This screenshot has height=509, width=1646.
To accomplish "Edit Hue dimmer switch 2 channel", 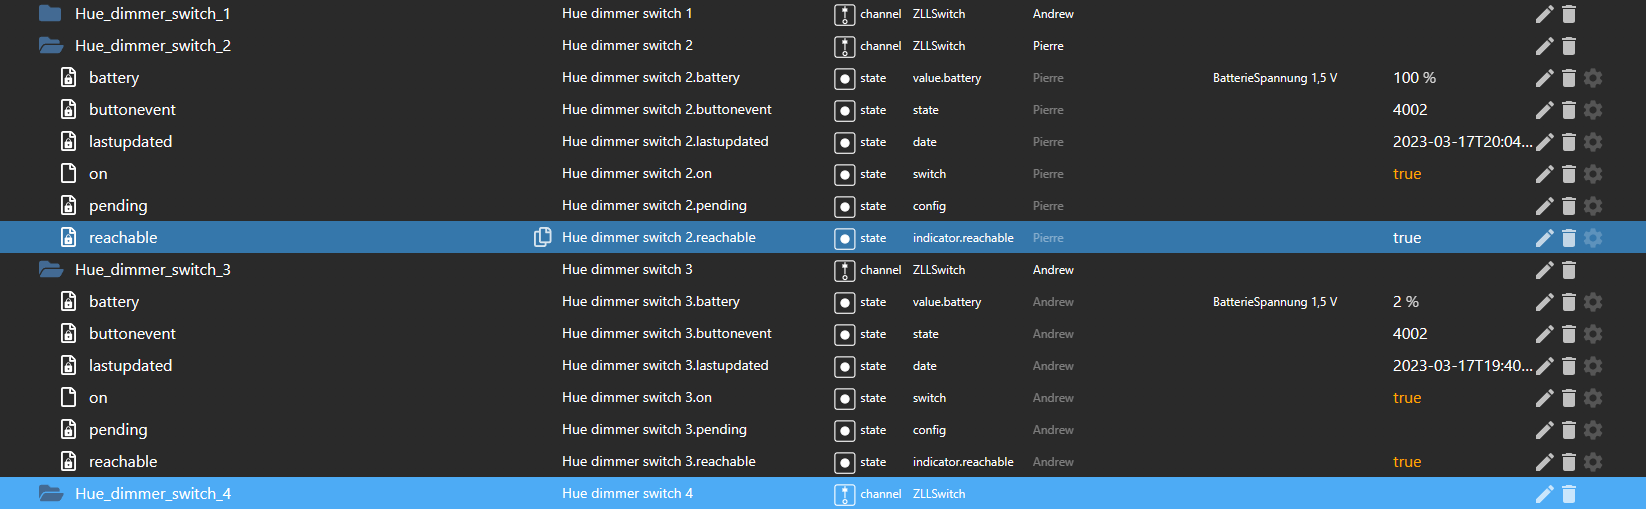I will point(1545,46).
